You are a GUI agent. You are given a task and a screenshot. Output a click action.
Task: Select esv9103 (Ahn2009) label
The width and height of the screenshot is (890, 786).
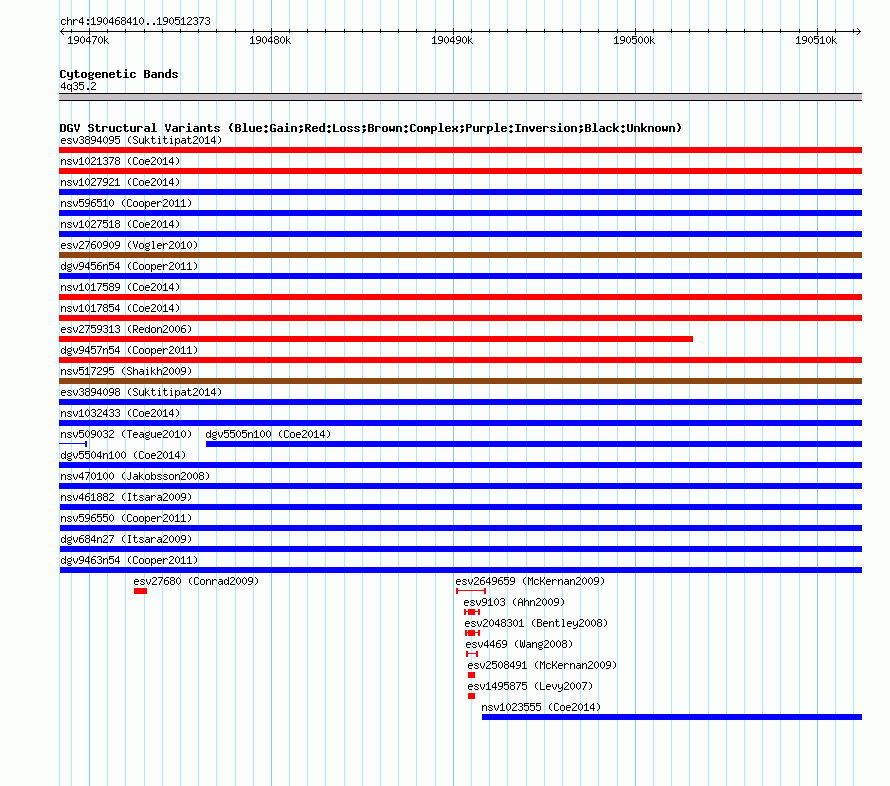pyautogui.click(x=514, y=602)
